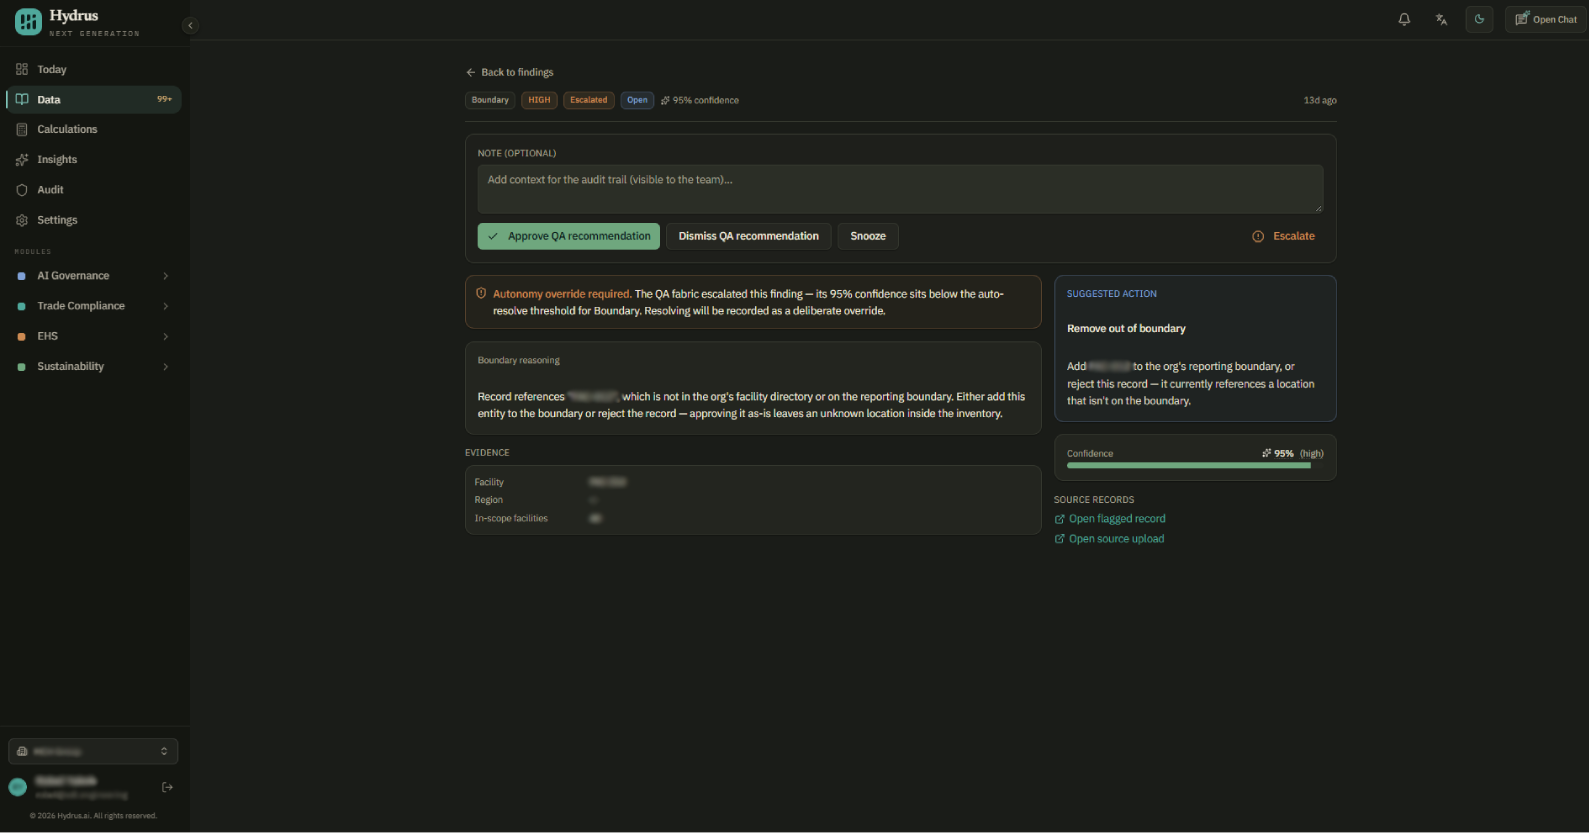This screenshot has height=833, width=1589.
Task: Open source upload link
Action: (1110, 539)
